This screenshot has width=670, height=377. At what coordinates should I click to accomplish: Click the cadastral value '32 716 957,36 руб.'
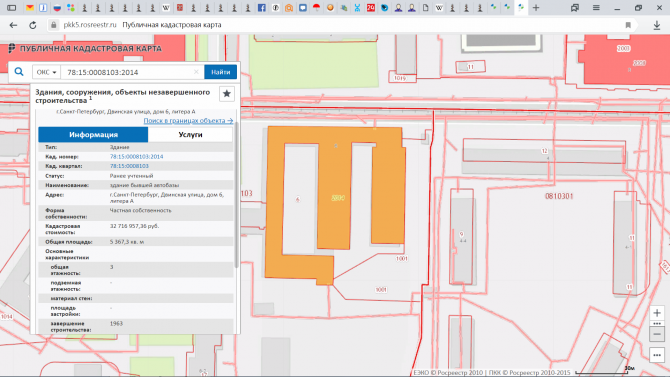tap(135, 226)
